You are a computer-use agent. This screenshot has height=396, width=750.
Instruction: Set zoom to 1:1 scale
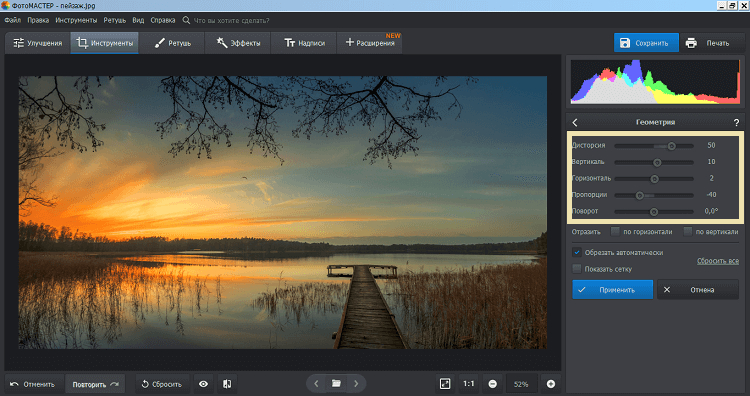tap(469, 384)
